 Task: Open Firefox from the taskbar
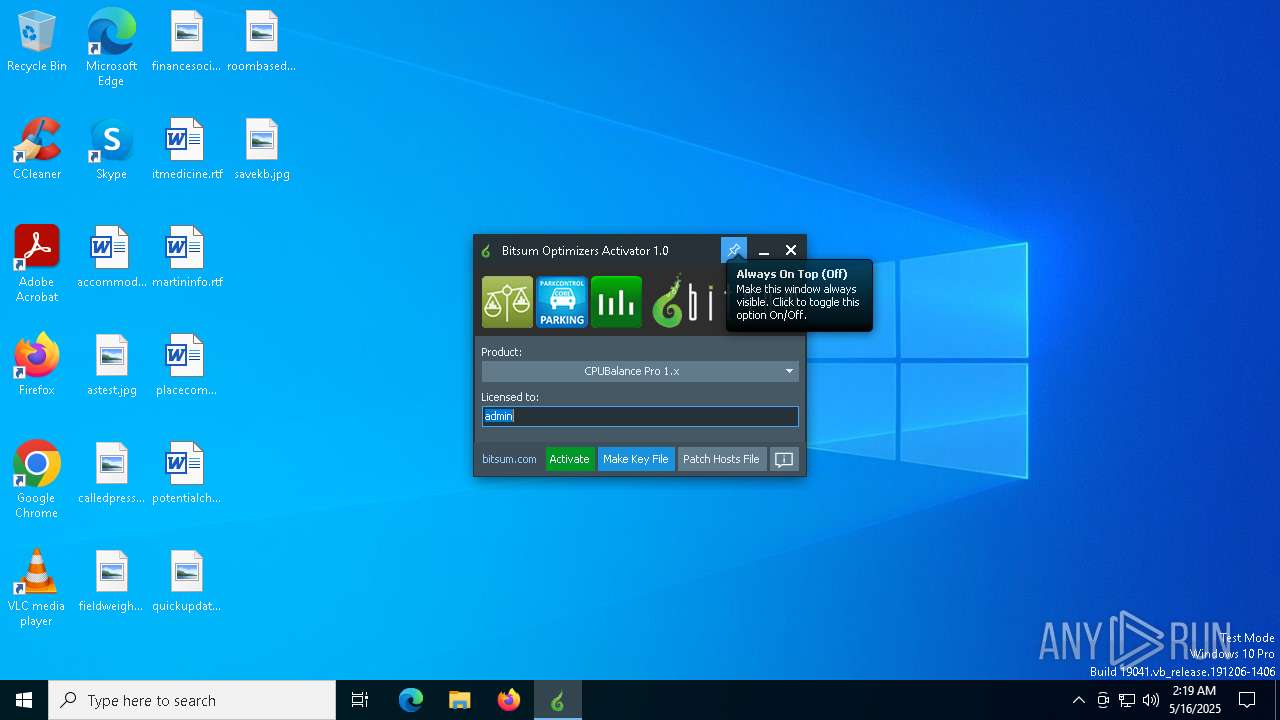(509, 700)
